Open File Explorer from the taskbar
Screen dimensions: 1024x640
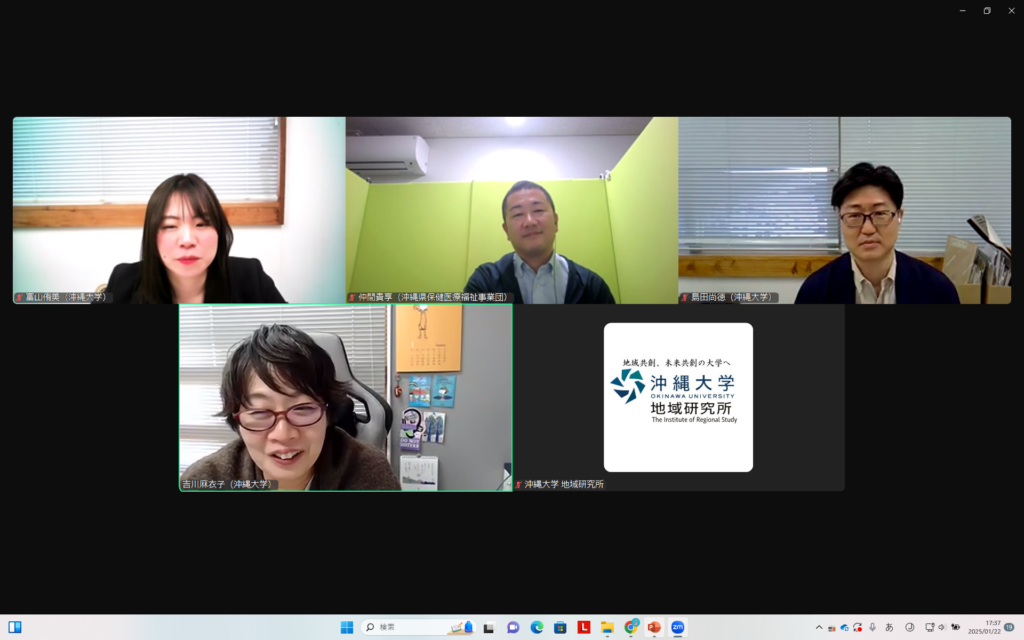[x=607, y=627]
